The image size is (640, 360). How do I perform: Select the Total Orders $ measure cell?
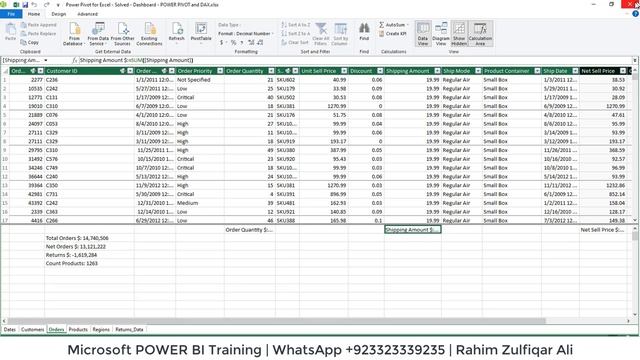[x=89, y=238]
